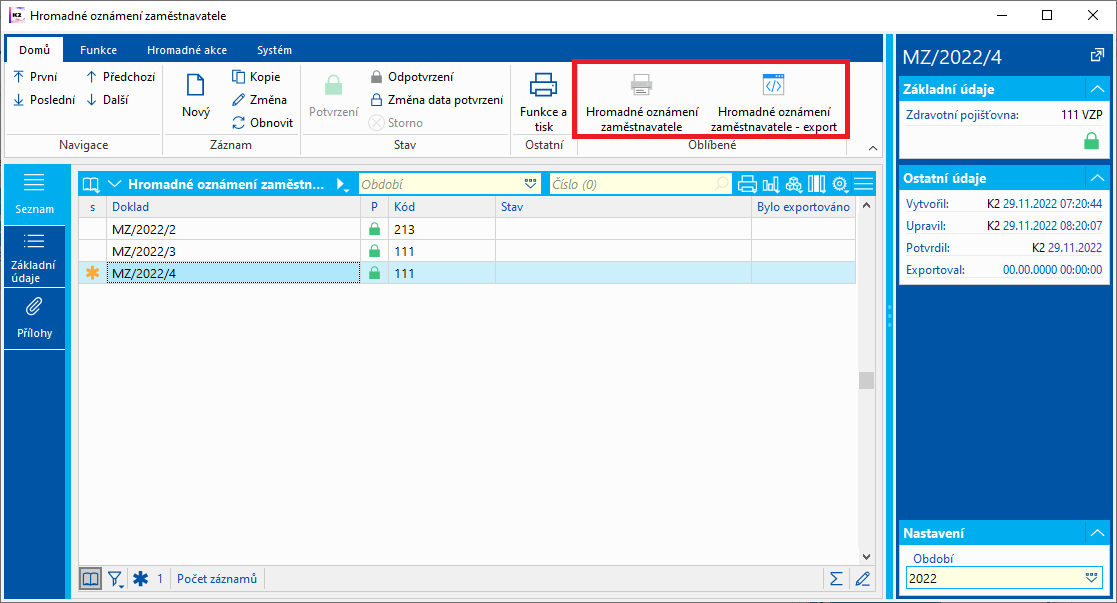
Task: Go to the Předchozí record
Action: (x=120, y=77)
